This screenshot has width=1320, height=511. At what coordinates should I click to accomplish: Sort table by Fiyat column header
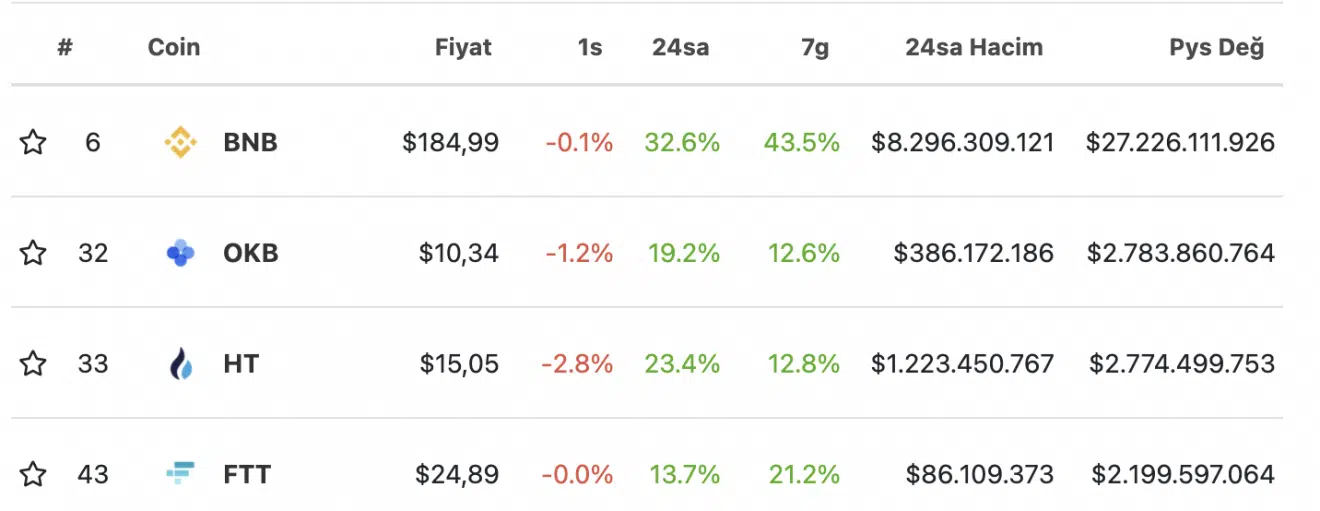(463, 47)
